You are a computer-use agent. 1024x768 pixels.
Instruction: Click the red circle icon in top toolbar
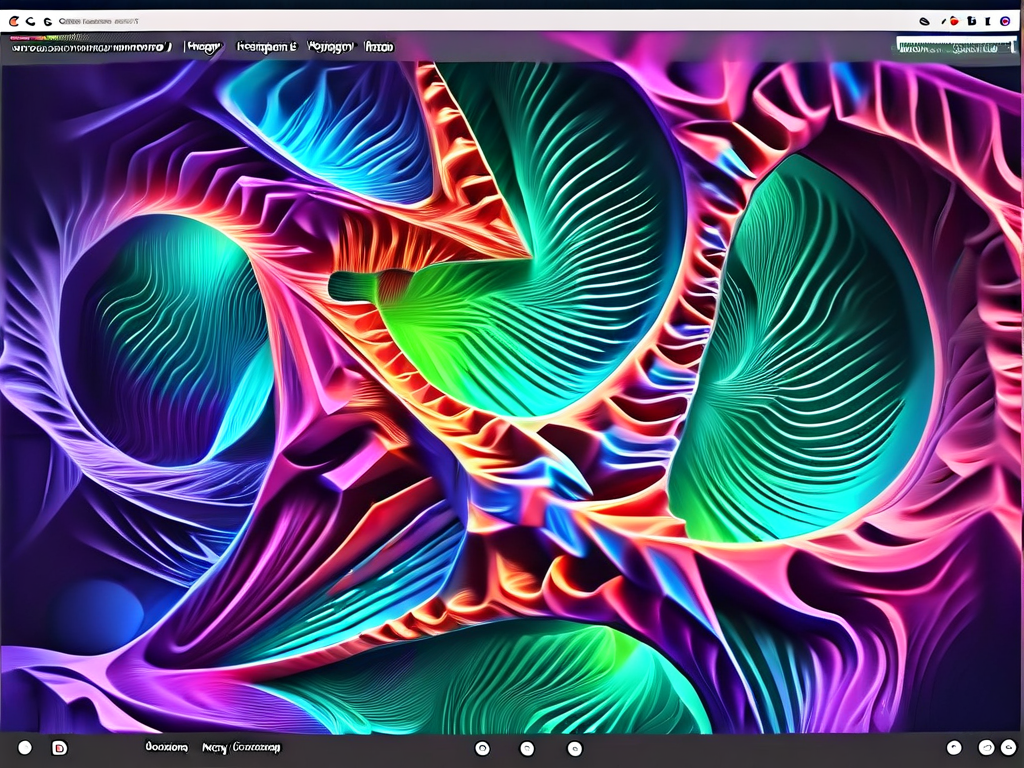click(954, 20)
